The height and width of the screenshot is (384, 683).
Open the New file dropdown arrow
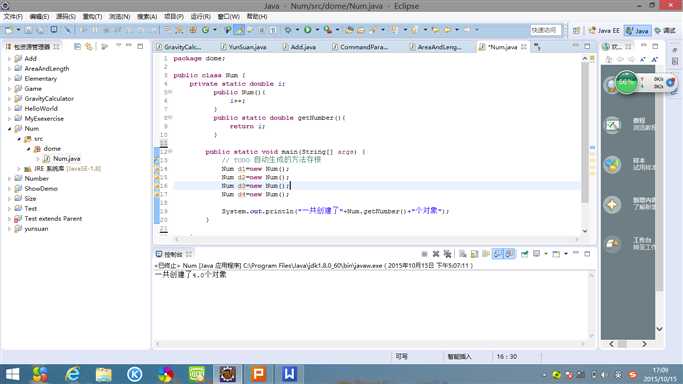tap(18, 30)
